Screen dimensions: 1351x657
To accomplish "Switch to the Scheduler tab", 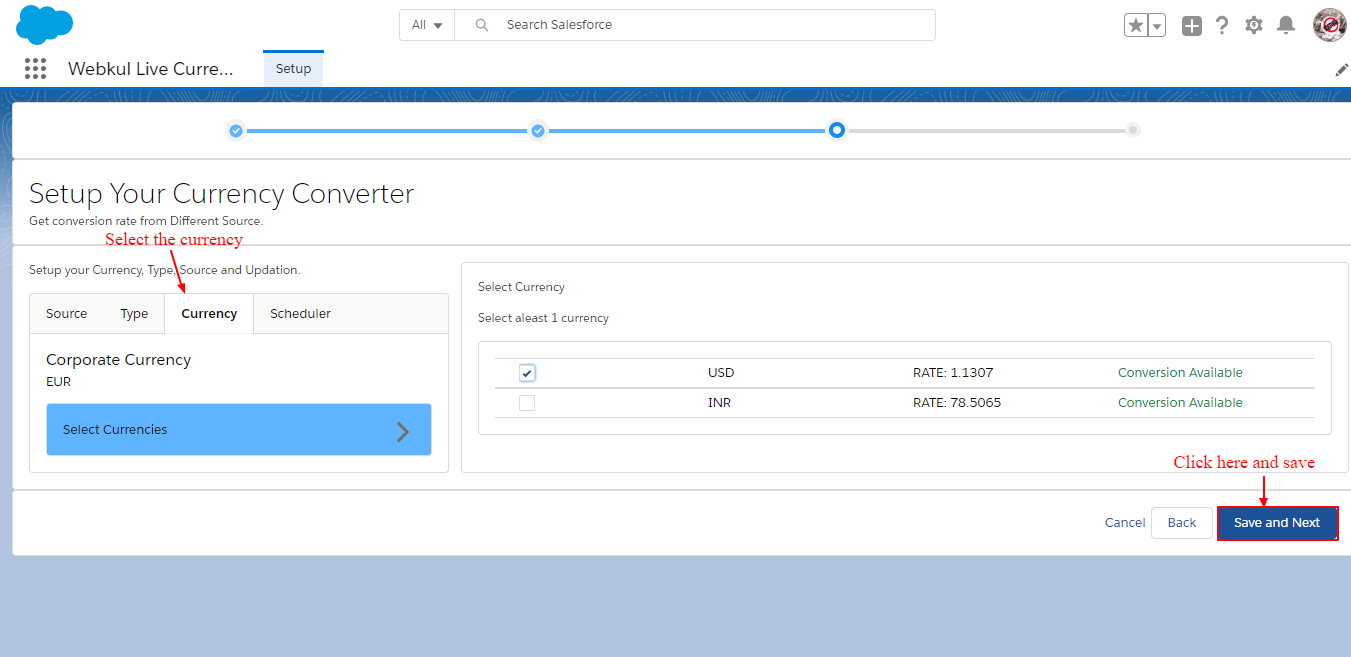I will click(x=300, y=314).
